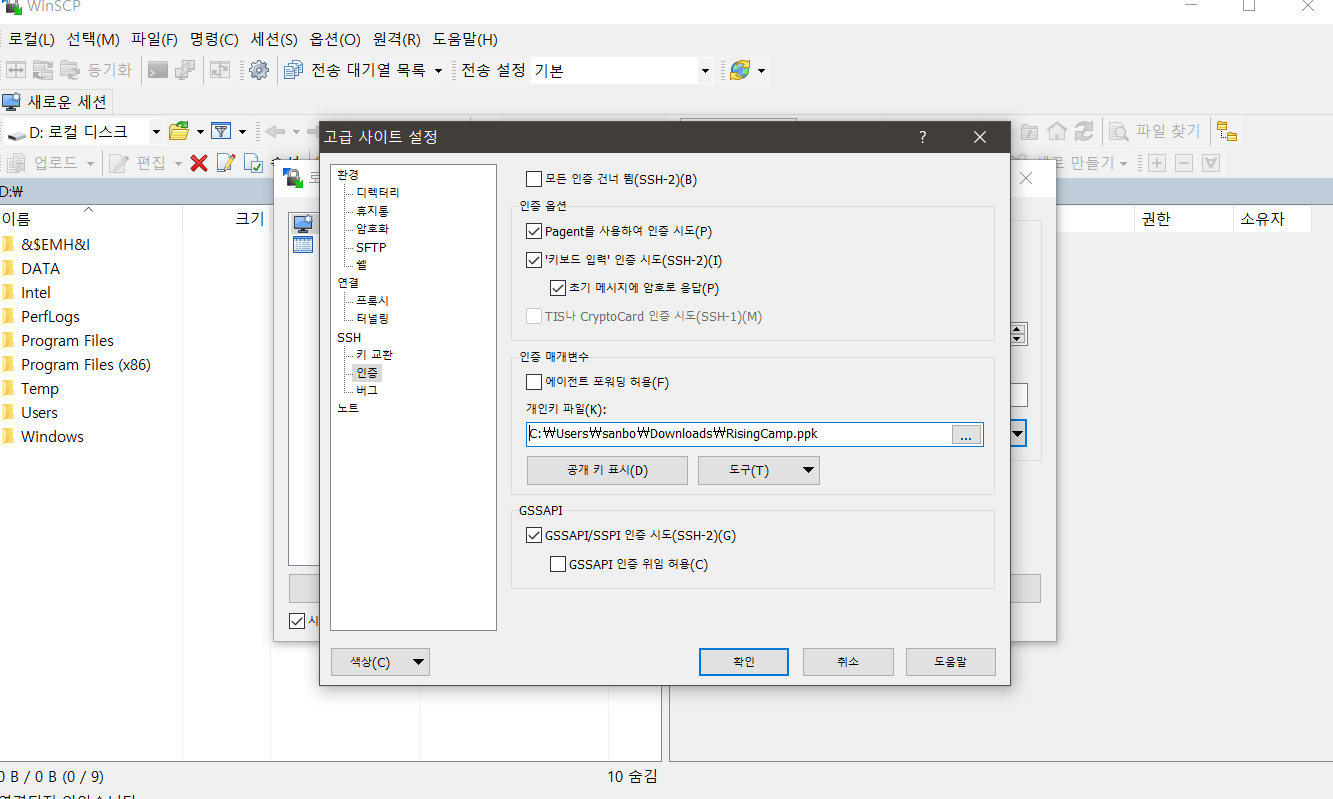The width and height of the screenshot is (1333, 799).
Task: Click the red X delete icon
Action: coord(199,163)
